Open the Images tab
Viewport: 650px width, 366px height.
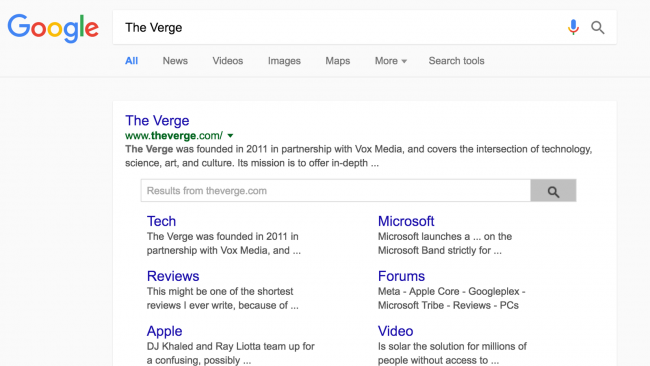click(284, 61)
